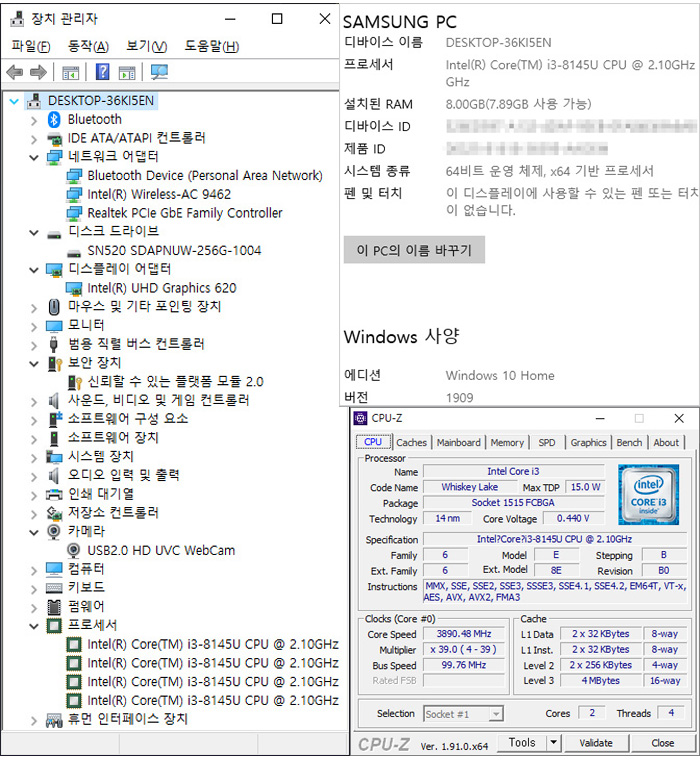Open the Tools dropdown arrow in CPU-Z
The image size is (700, 761).
click(x=554, y=743)
